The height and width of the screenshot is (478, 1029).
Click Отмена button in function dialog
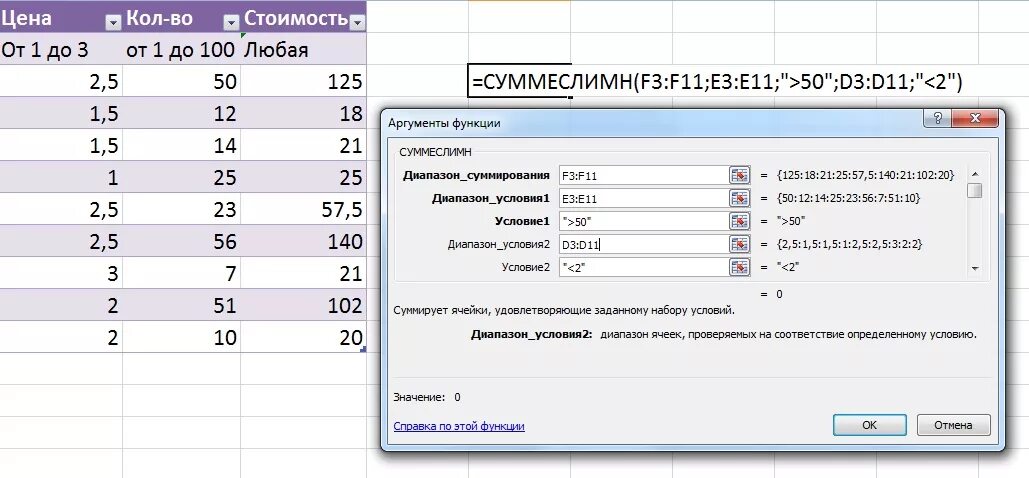(954, 425)
